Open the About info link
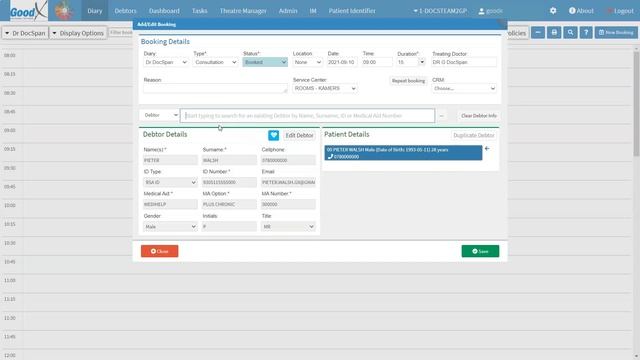This screenshot has width=640, height=360. [581, 11]
